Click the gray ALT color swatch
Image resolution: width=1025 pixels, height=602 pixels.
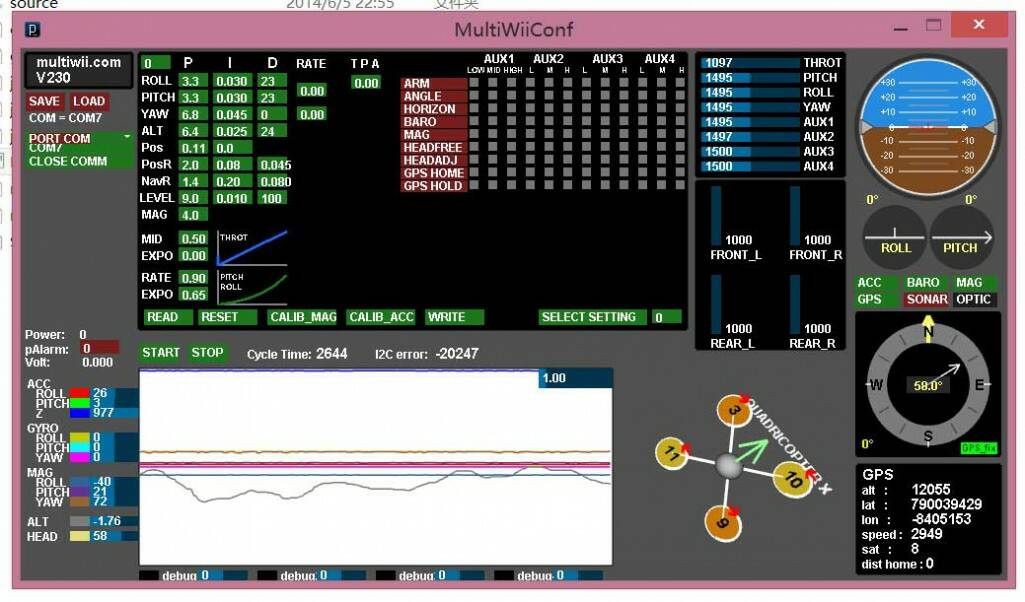click(x=79, y=522)
